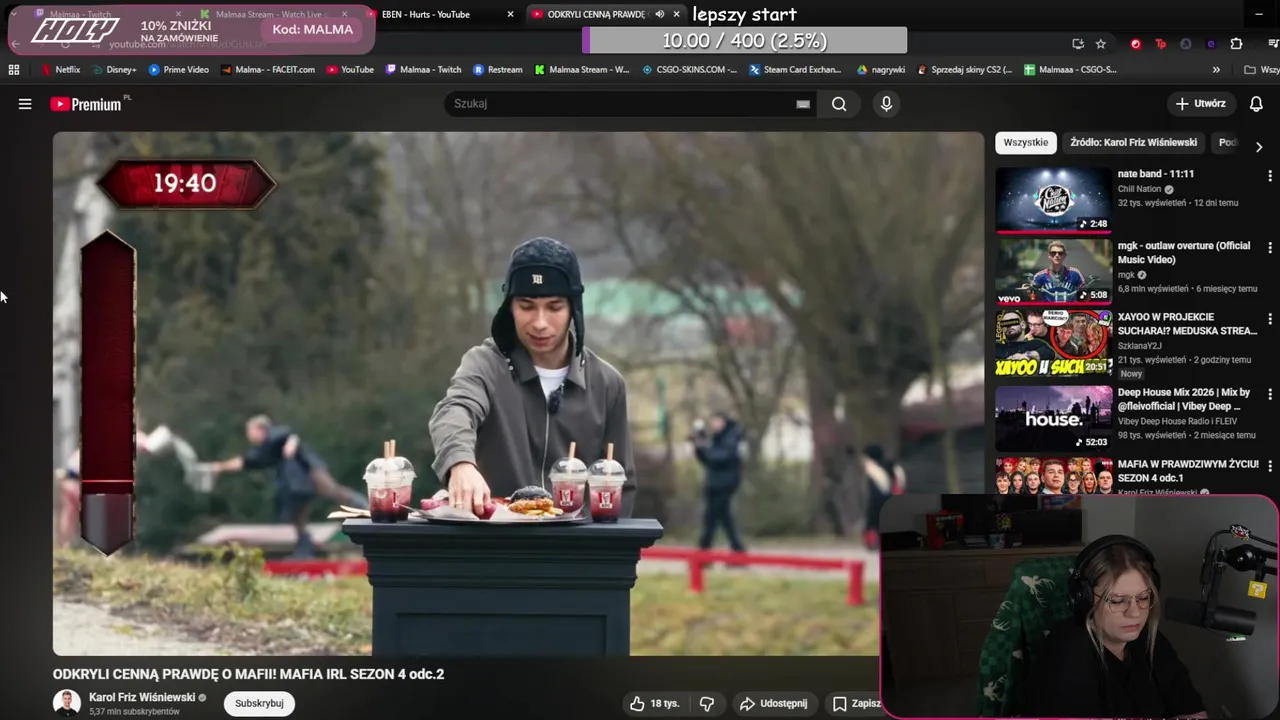The width and height of the screenshot is (1280, 720).
Task: Play mgk outlaw overture thumbnail
Action: tap(1053, 271)
